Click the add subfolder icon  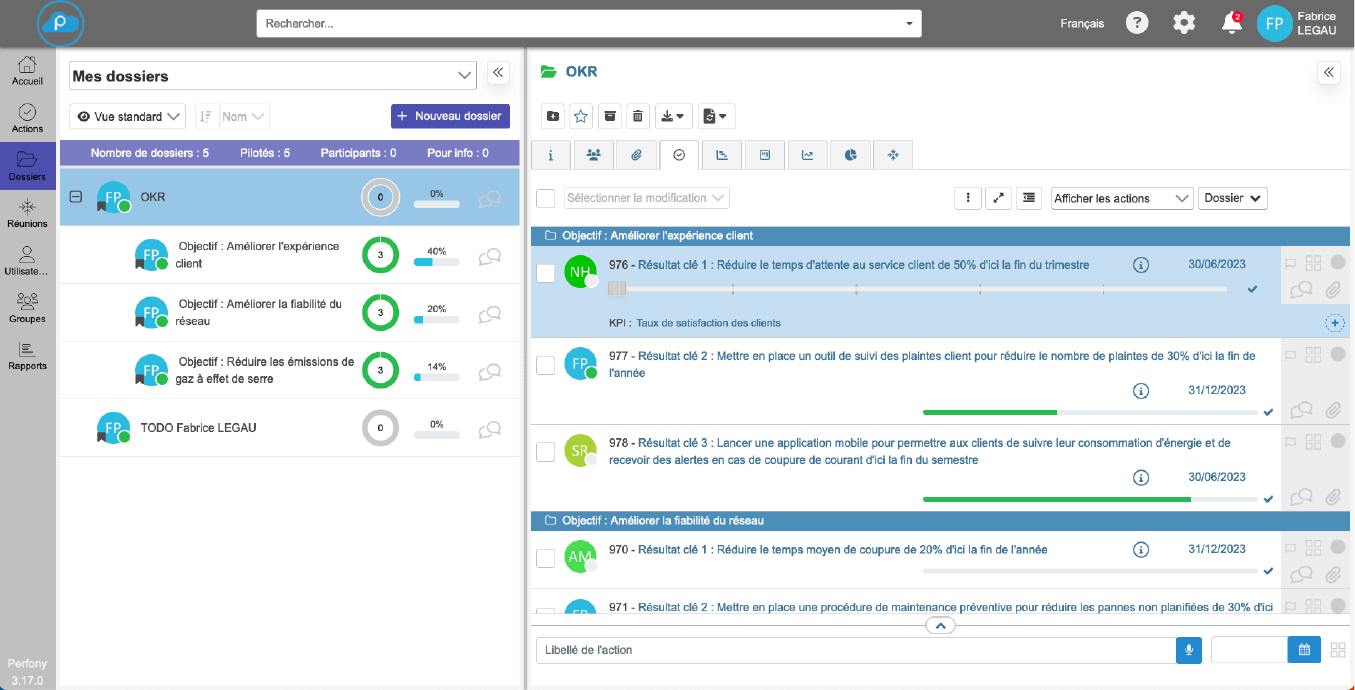[x=552, y=117]
